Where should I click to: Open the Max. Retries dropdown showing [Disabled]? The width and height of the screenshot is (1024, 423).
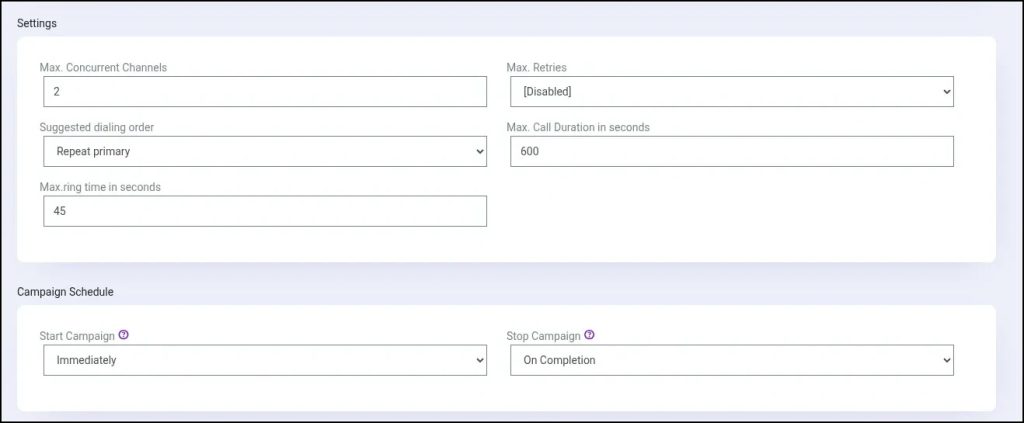[731, 92]
